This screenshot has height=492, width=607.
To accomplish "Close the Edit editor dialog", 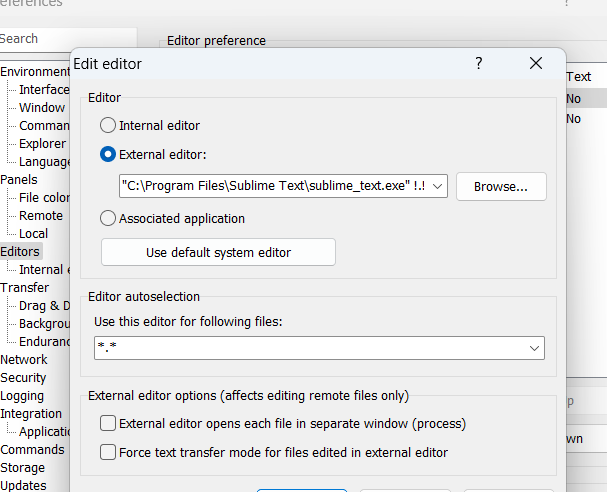I will click(x=536, y=63).
